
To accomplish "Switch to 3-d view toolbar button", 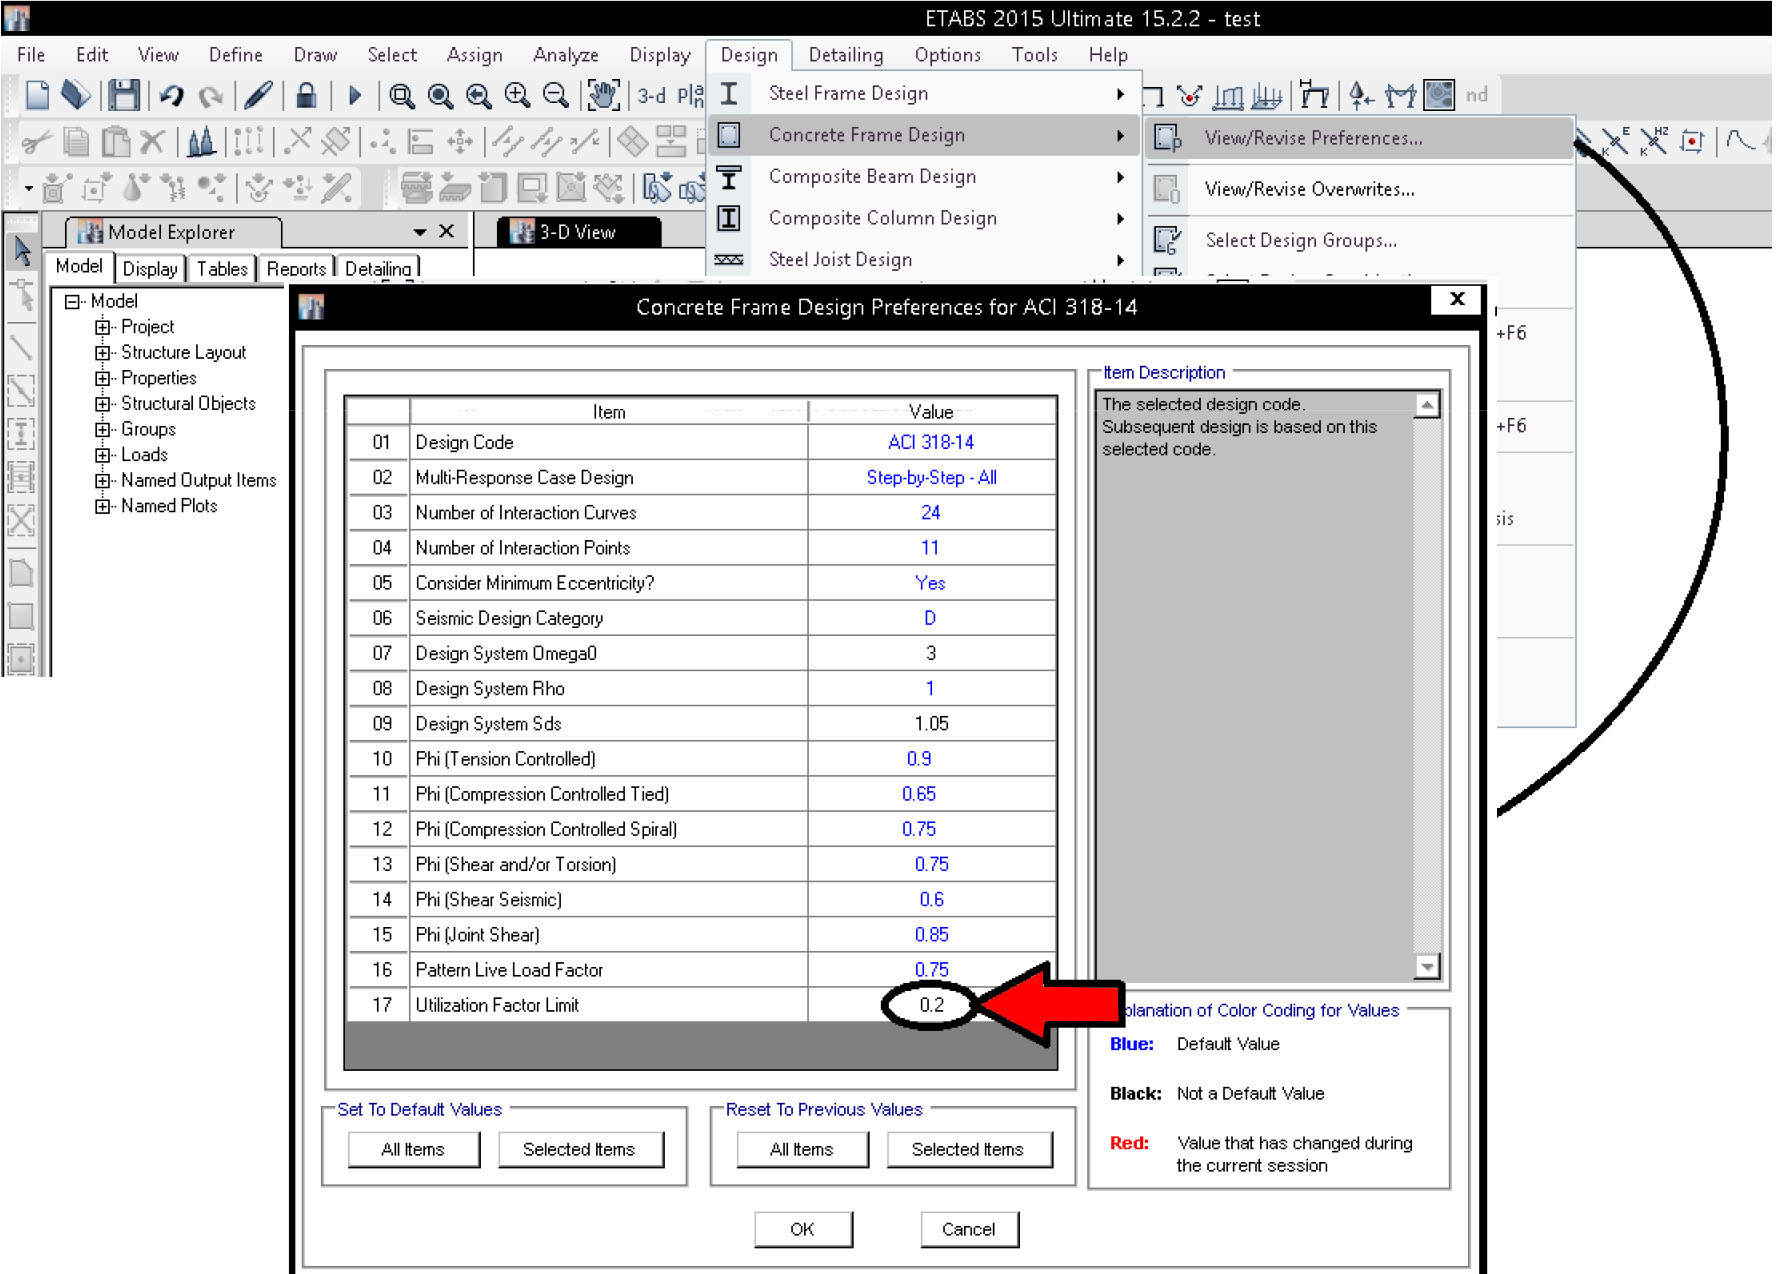I will (x=652, y=95).
